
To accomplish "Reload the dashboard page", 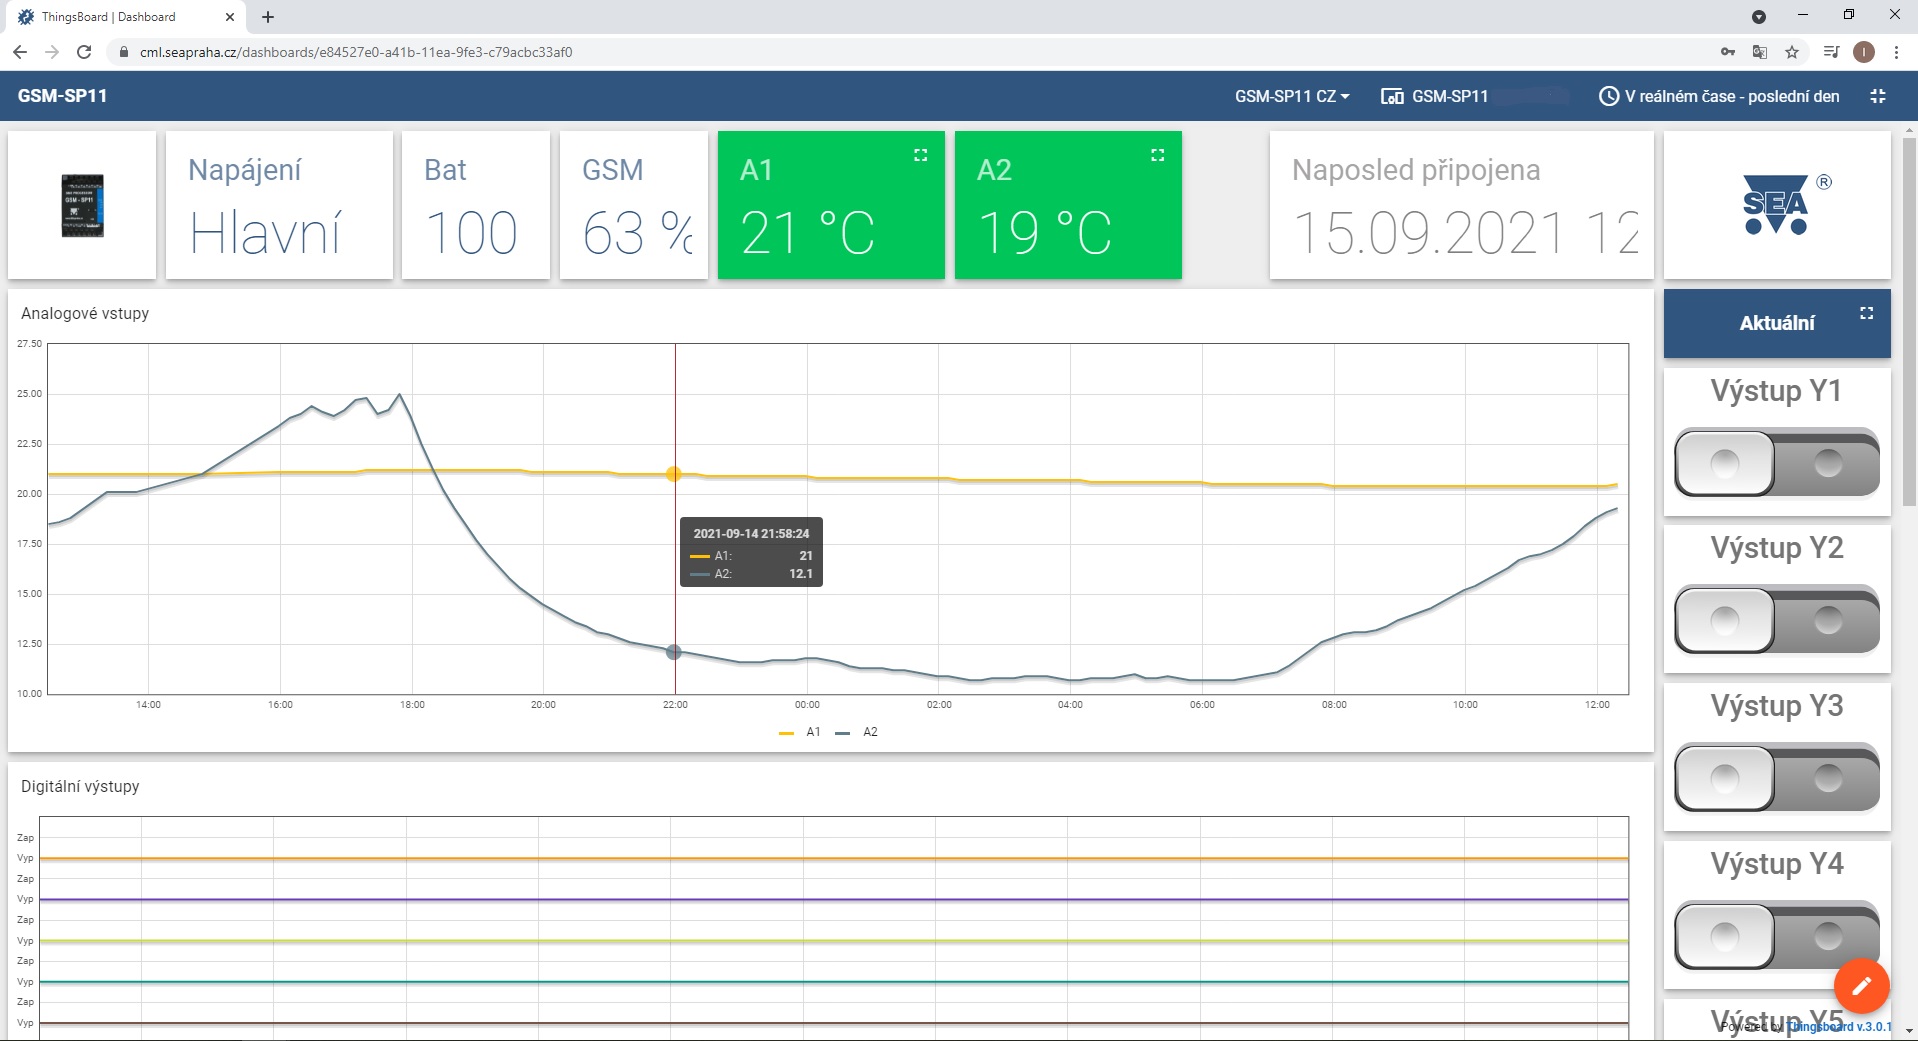I will (84, 52).
